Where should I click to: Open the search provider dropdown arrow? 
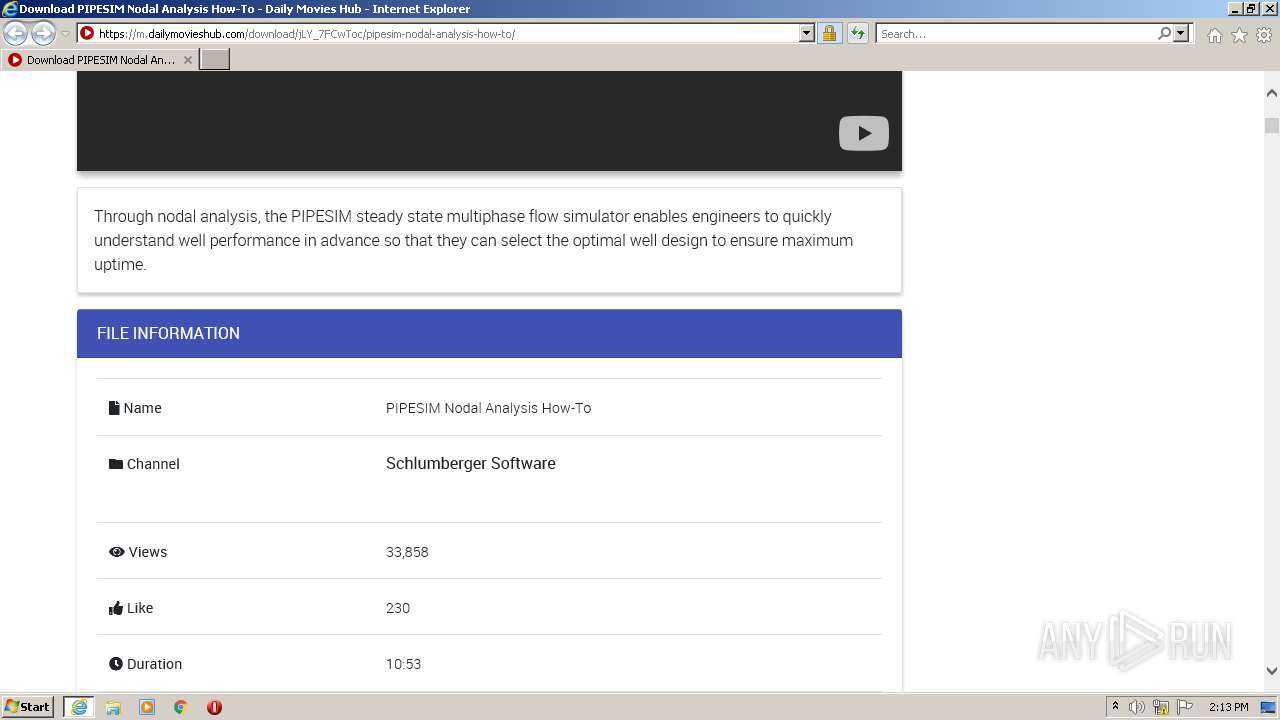pos(1181,33)
